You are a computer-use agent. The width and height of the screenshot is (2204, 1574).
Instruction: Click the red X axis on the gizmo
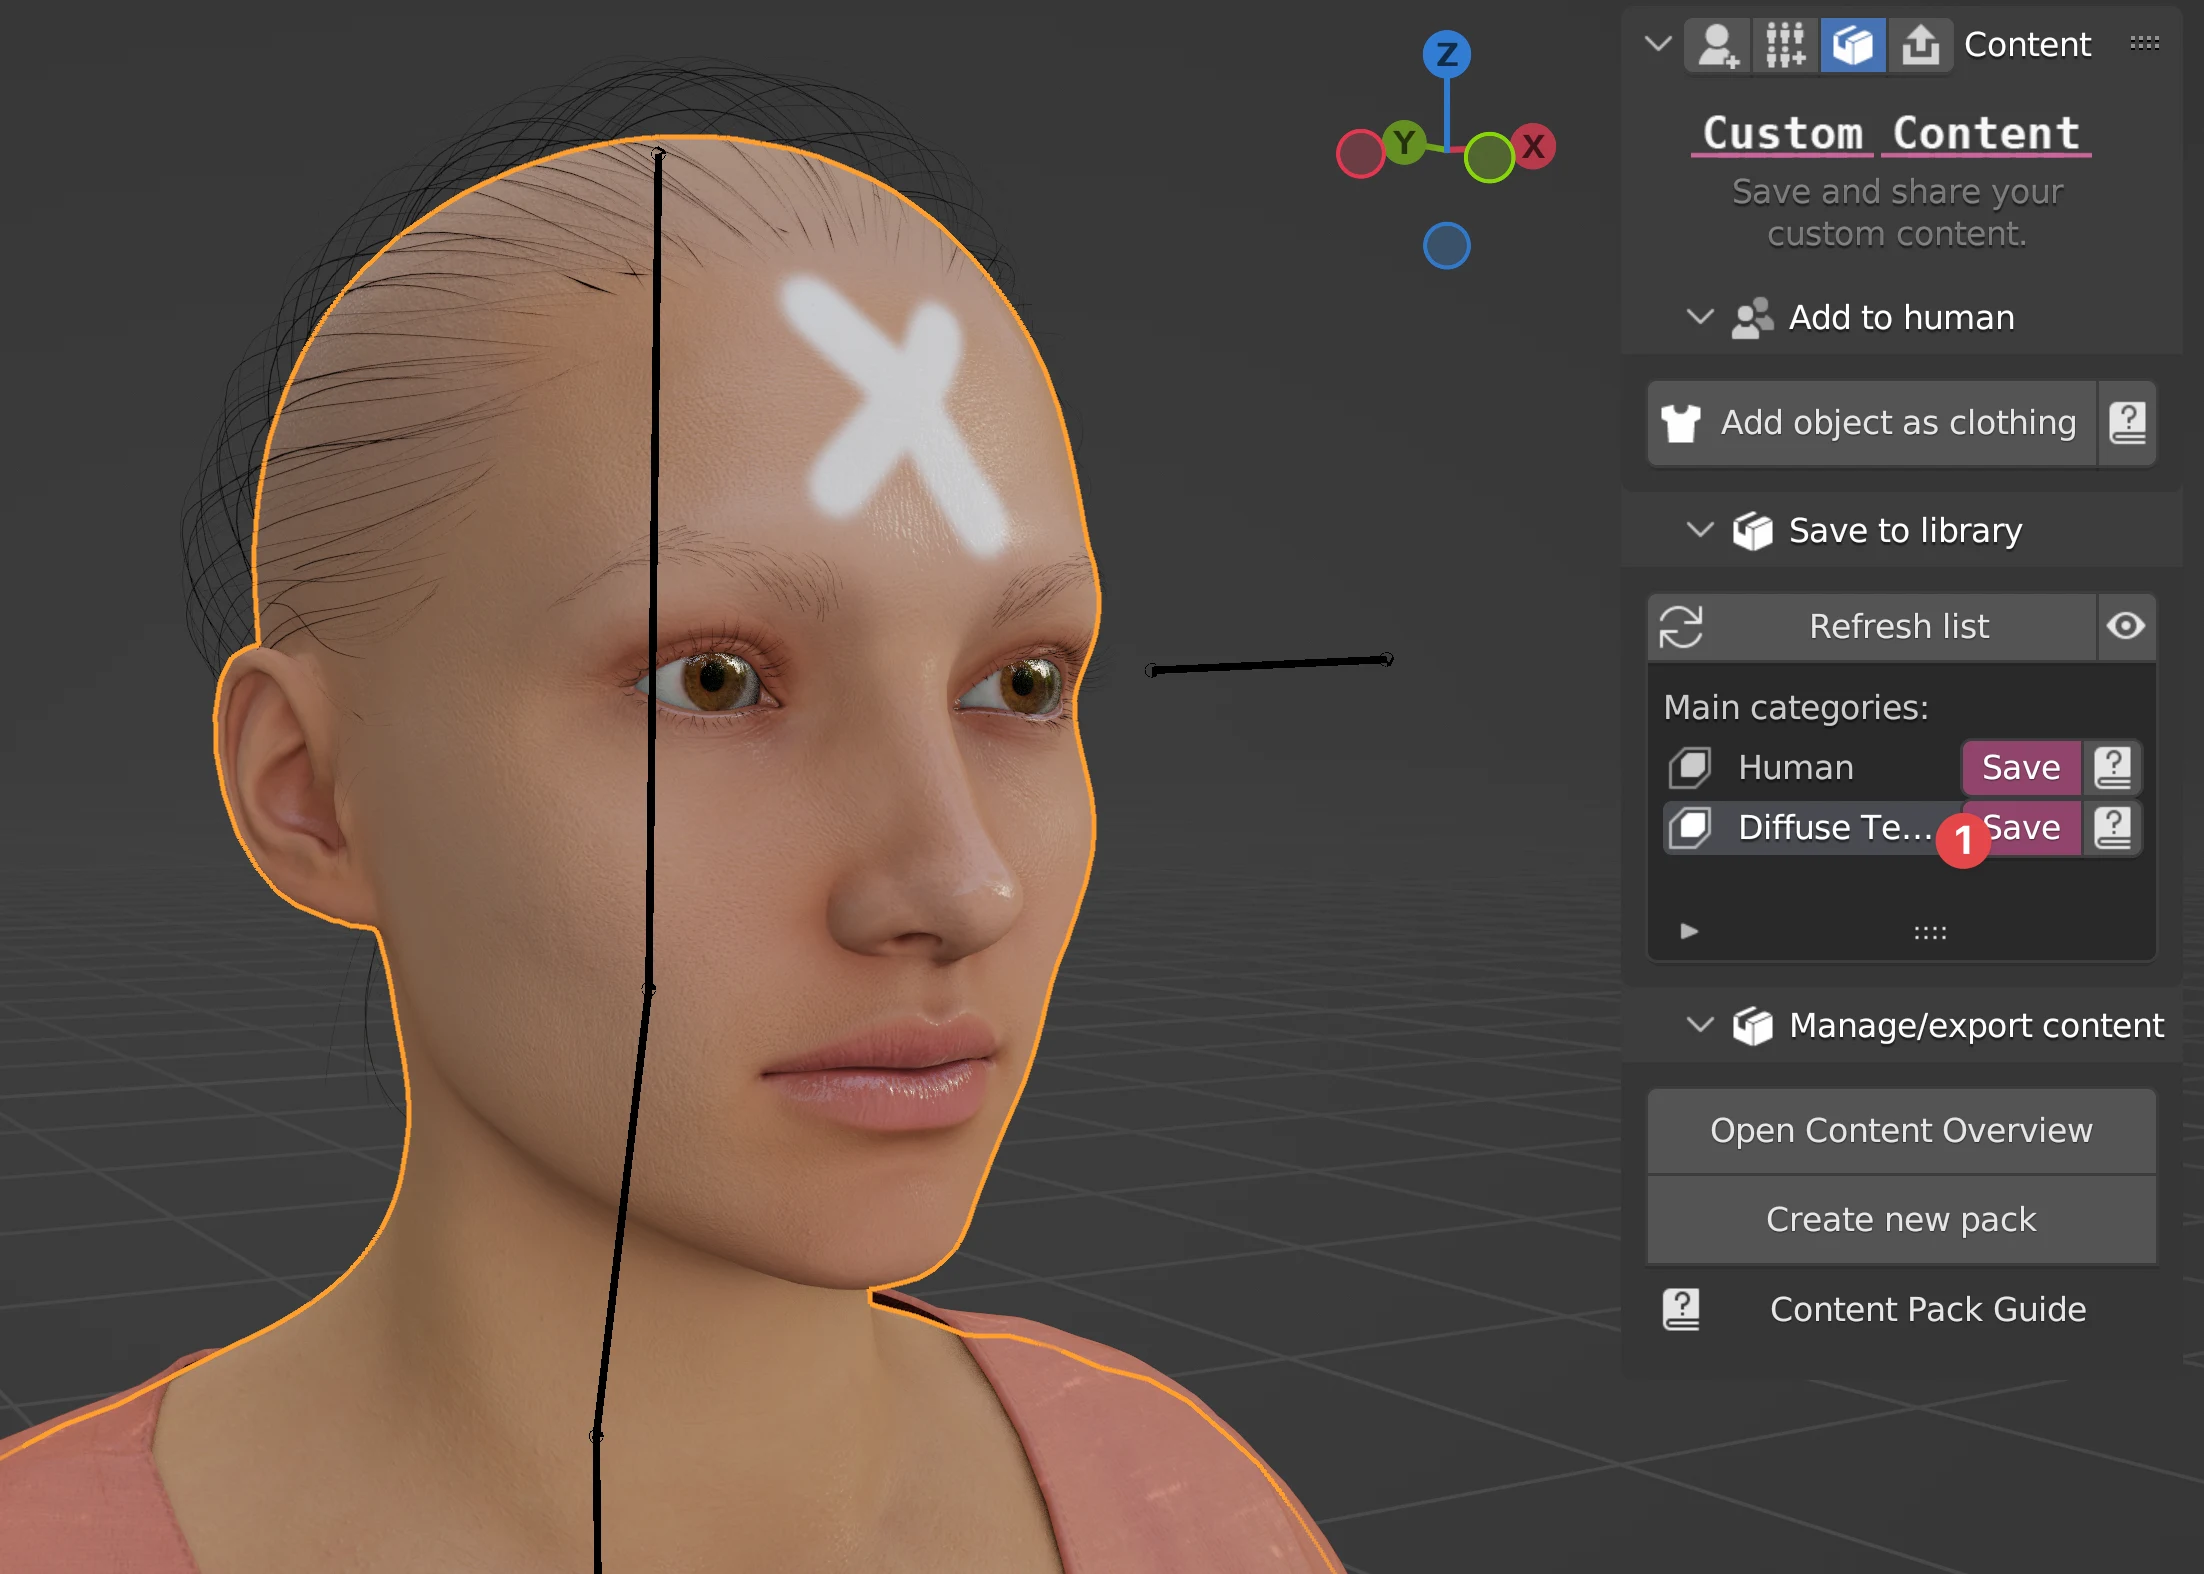[x=1532, y=147]
